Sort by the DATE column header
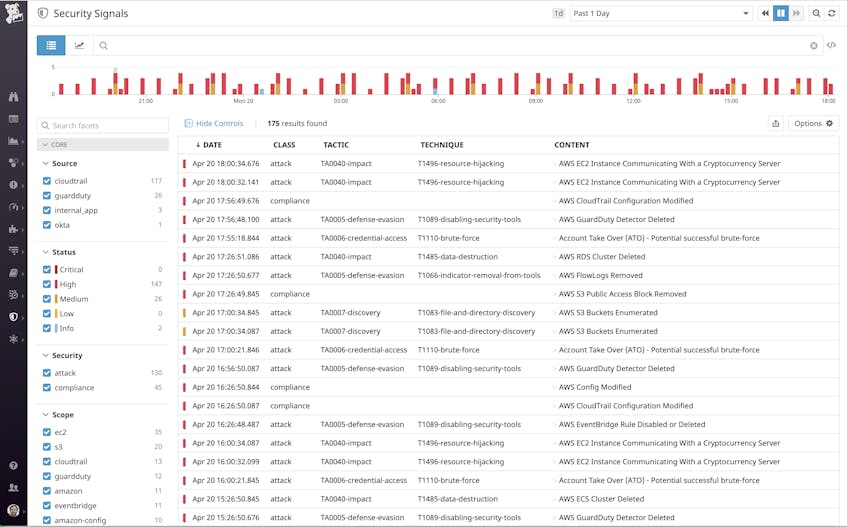The width and height of the screenshot is (847, 527). [x=209, y=145]
